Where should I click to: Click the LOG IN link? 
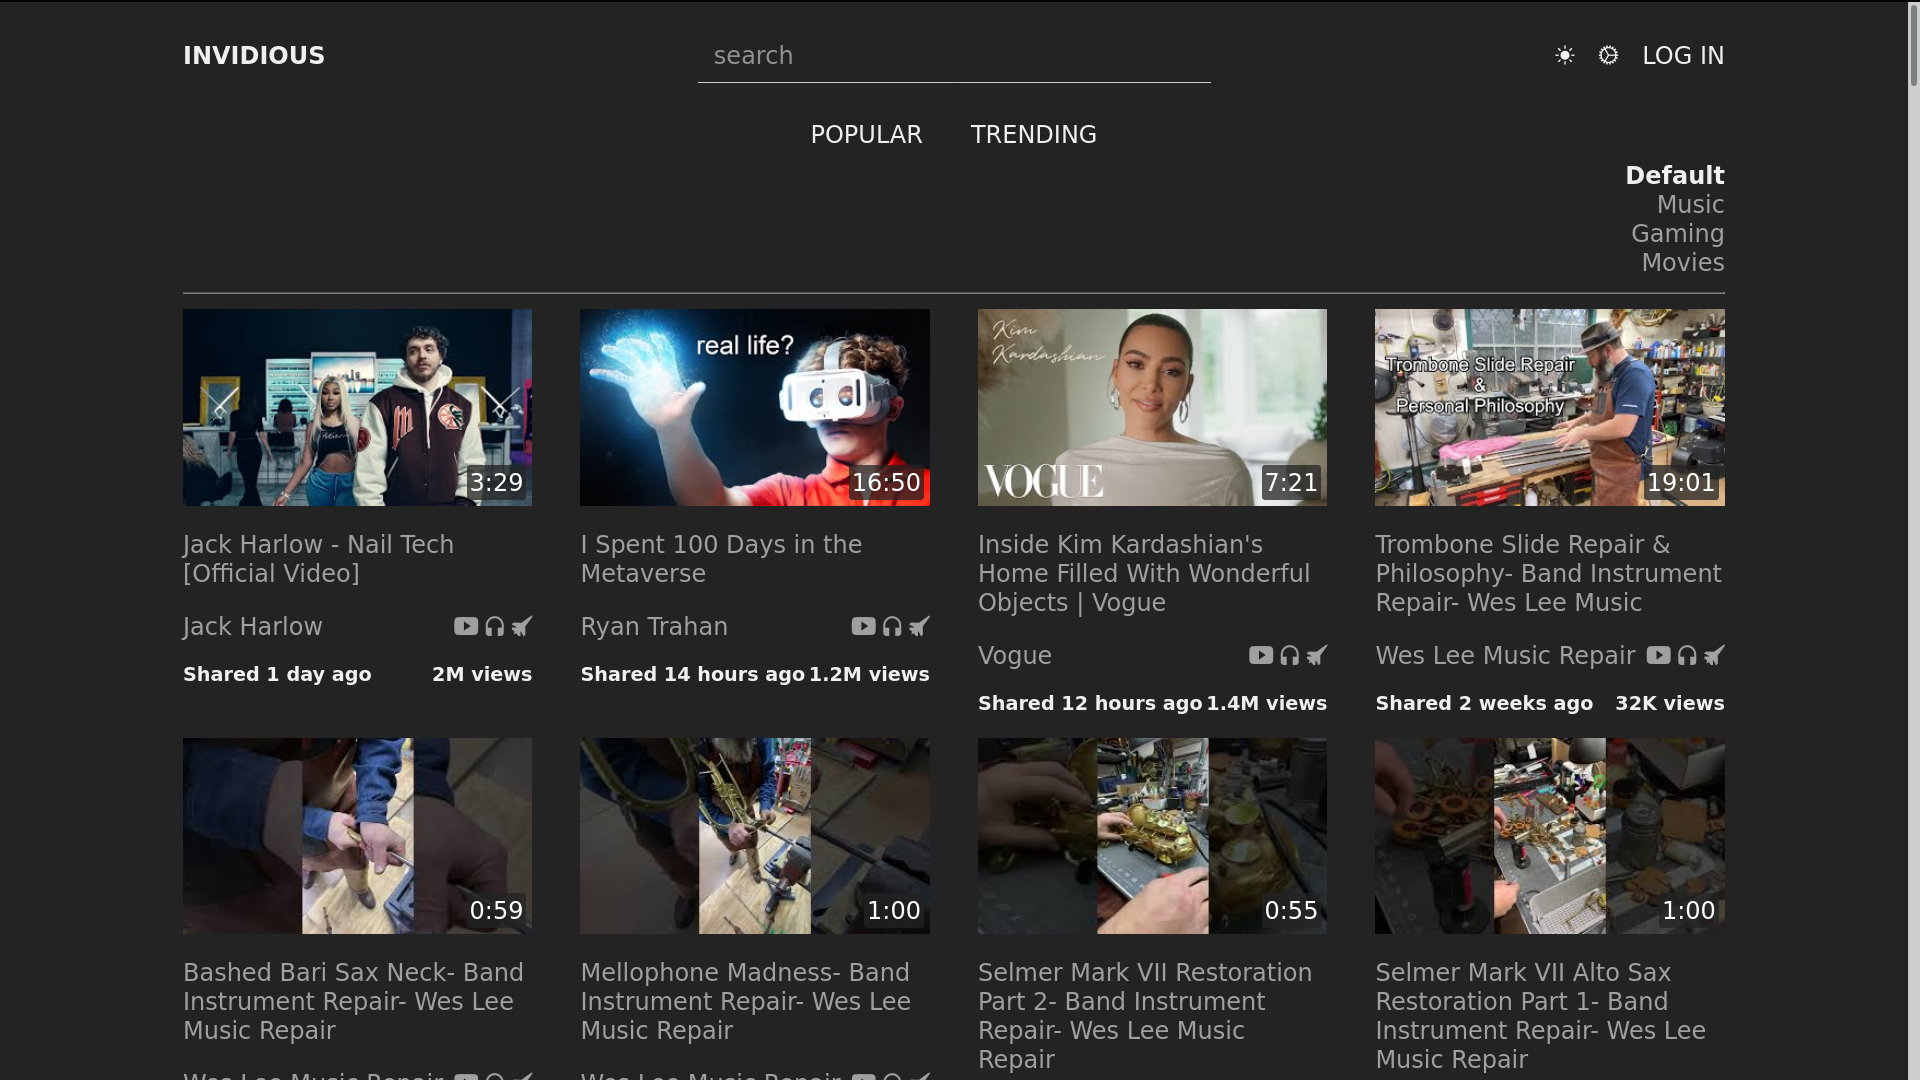tap(1683, 56)
